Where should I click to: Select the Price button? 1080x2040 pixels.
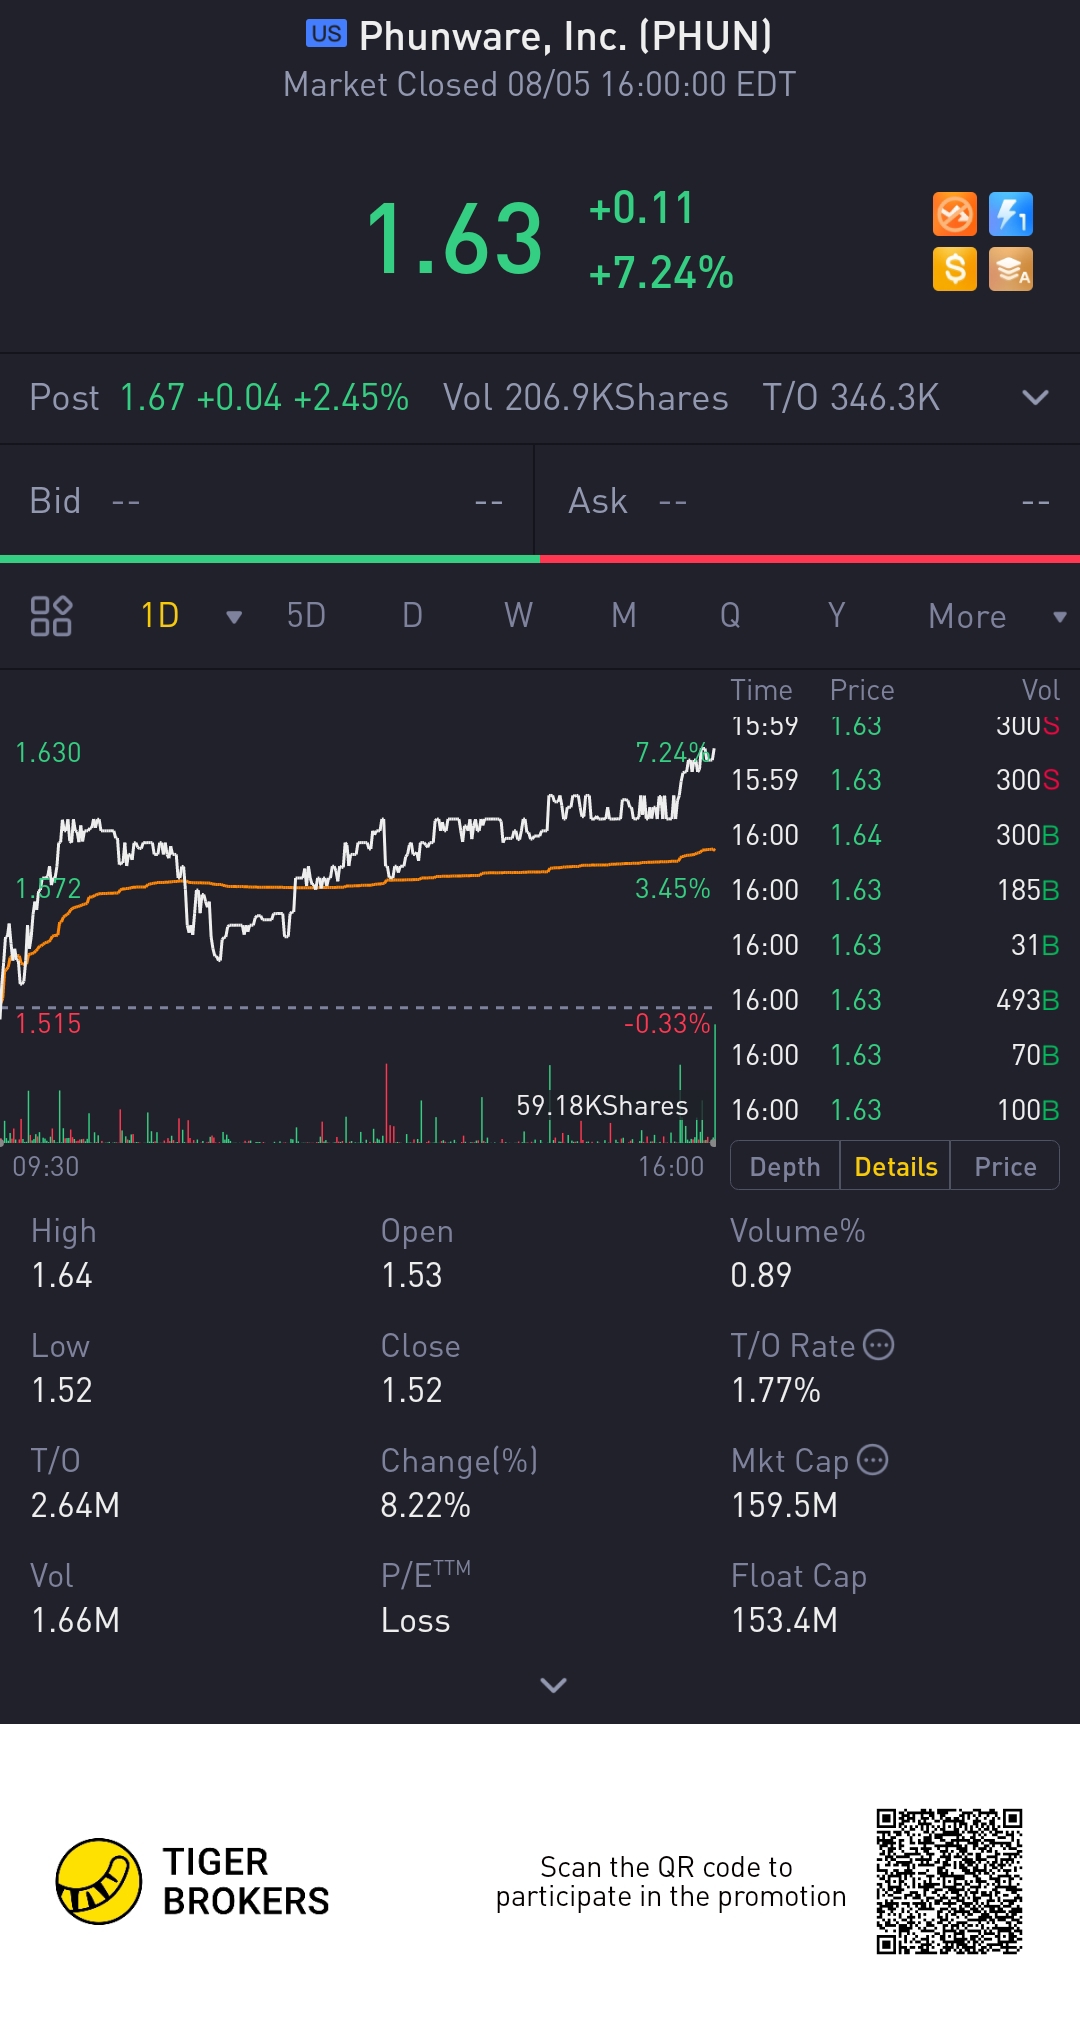(1005, 1166)
